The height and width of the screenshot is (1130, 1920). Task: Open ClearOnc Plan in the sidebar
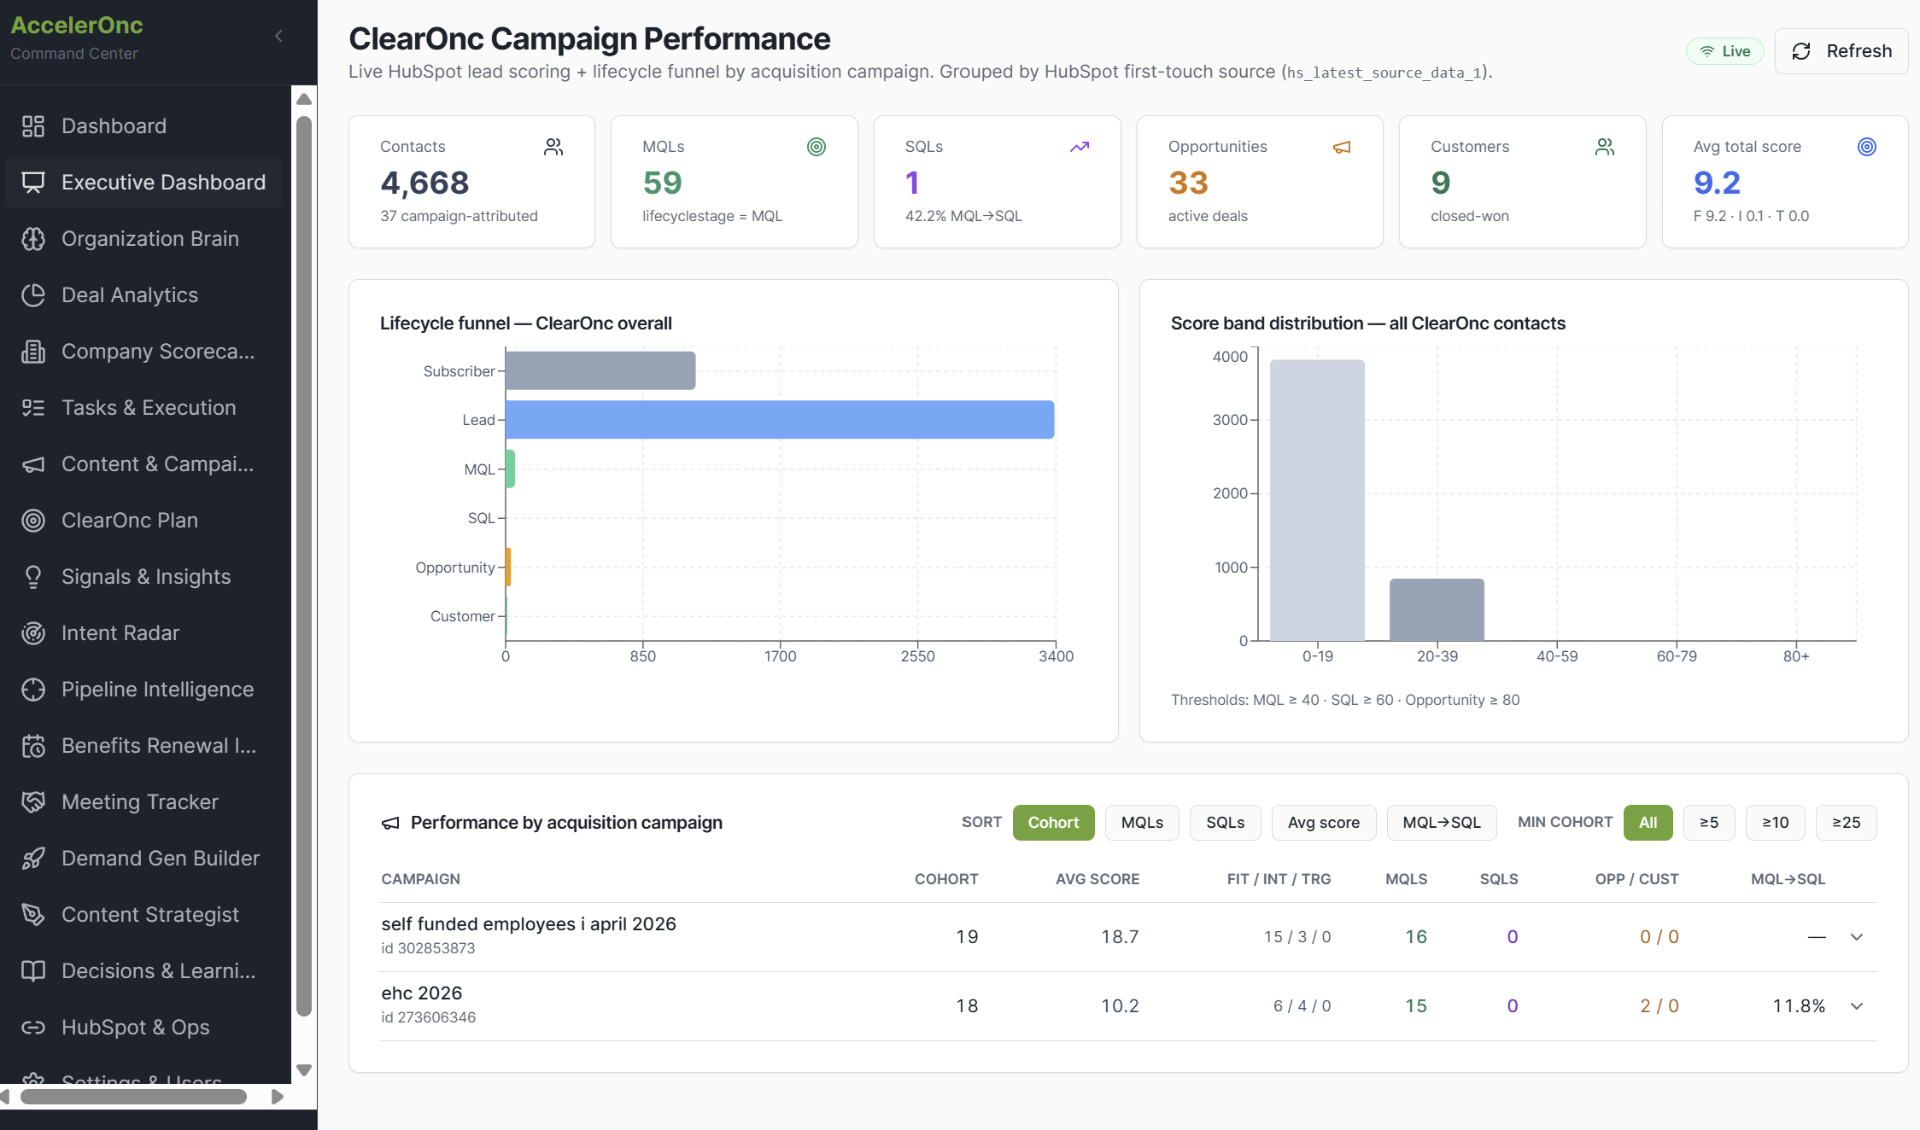click(x=144, y=520)
